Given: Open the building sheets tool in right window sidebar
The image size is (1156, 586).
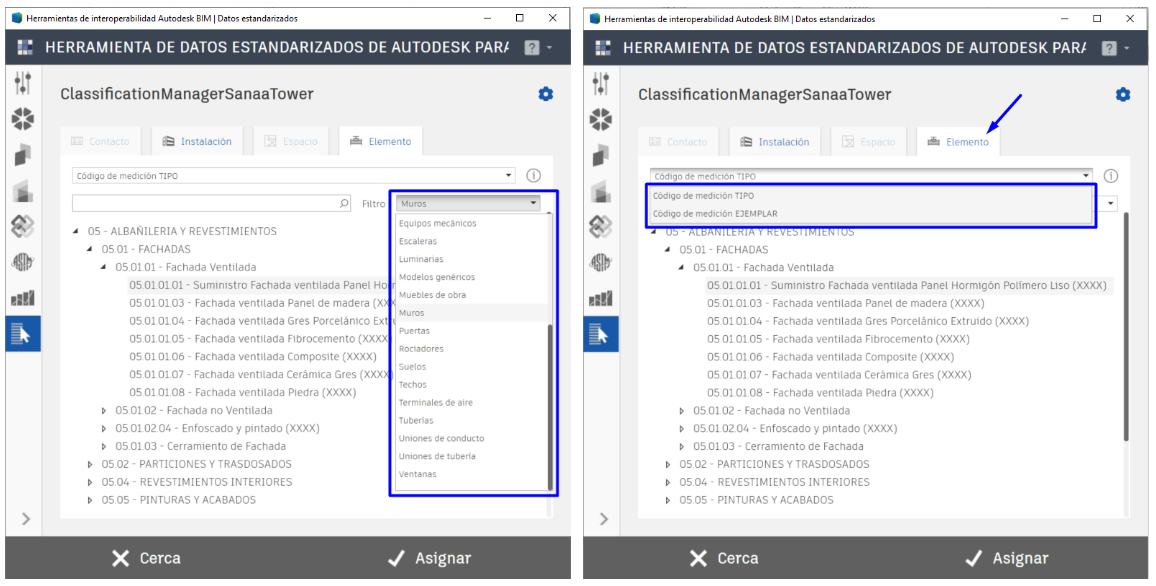Looking at the screenshot, I should (601, 155).
